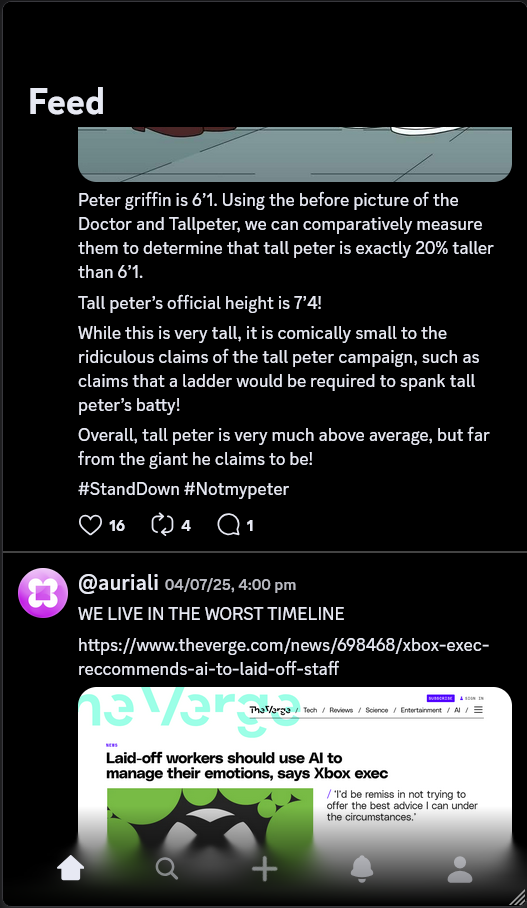View cartoon image at top of post

pos(295,154)
